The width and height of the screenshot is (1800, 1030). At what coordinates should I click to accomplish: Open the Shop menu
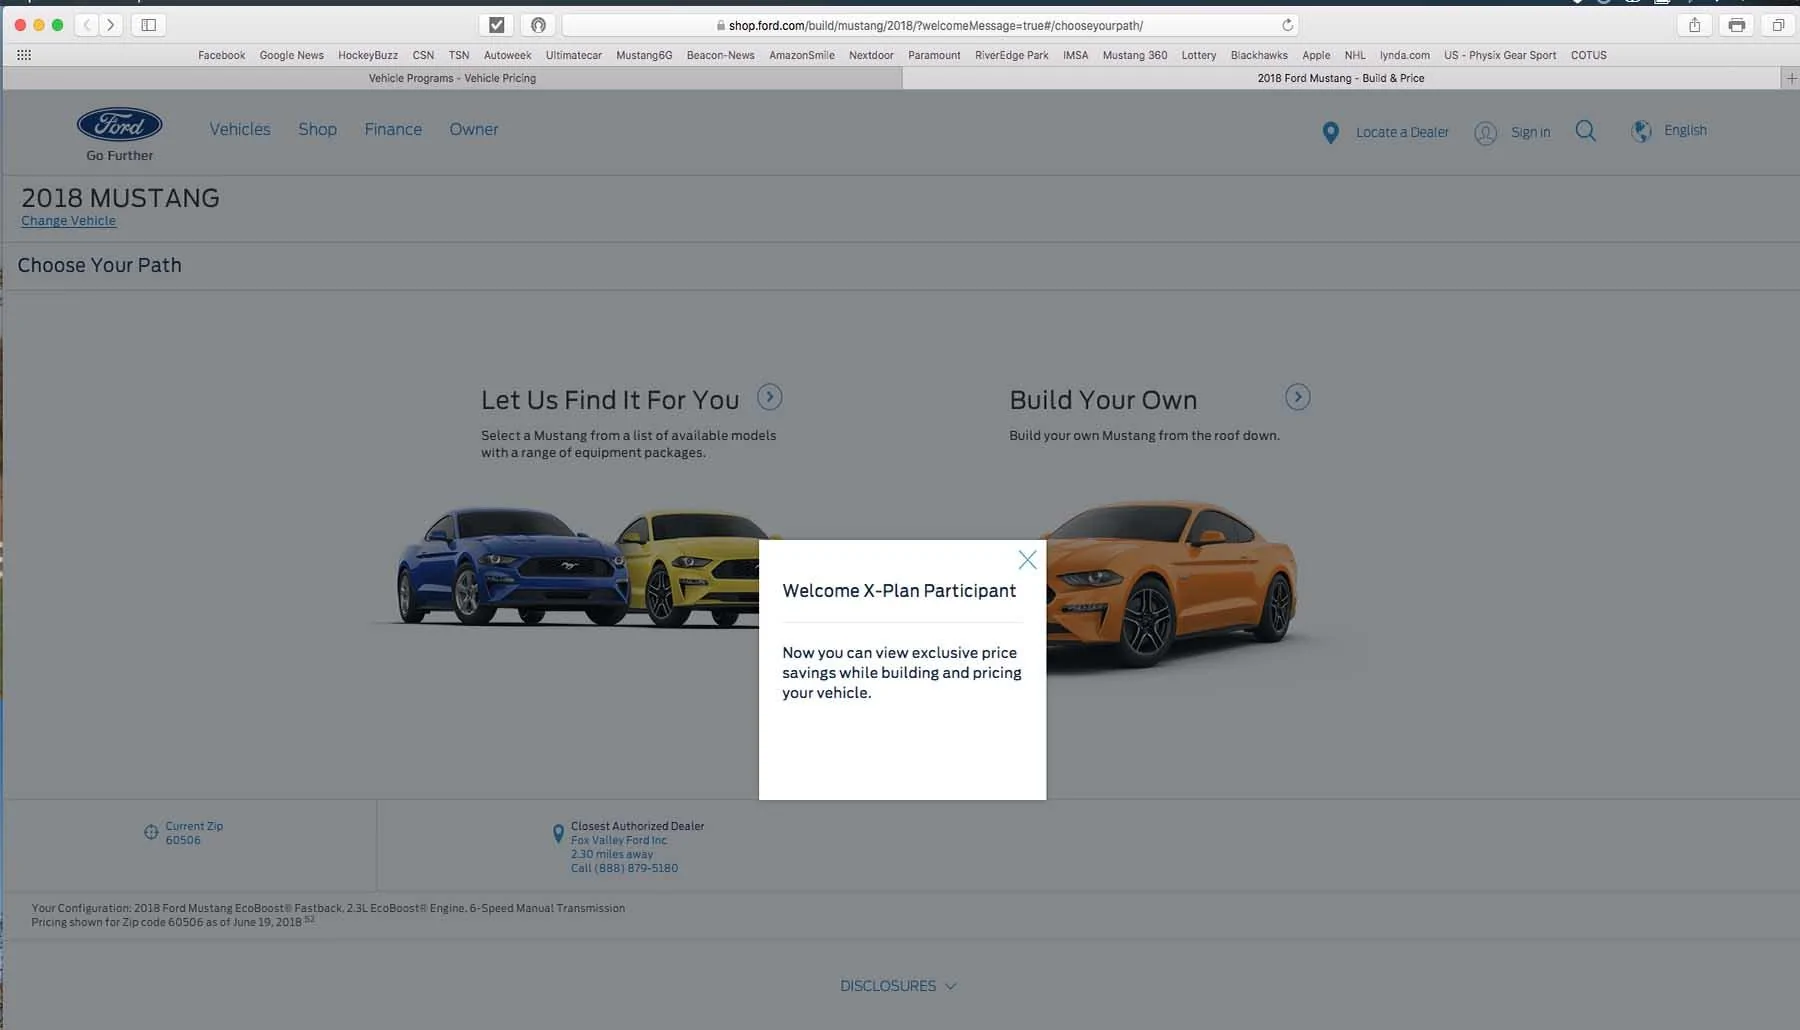click(x=317, y=129)
